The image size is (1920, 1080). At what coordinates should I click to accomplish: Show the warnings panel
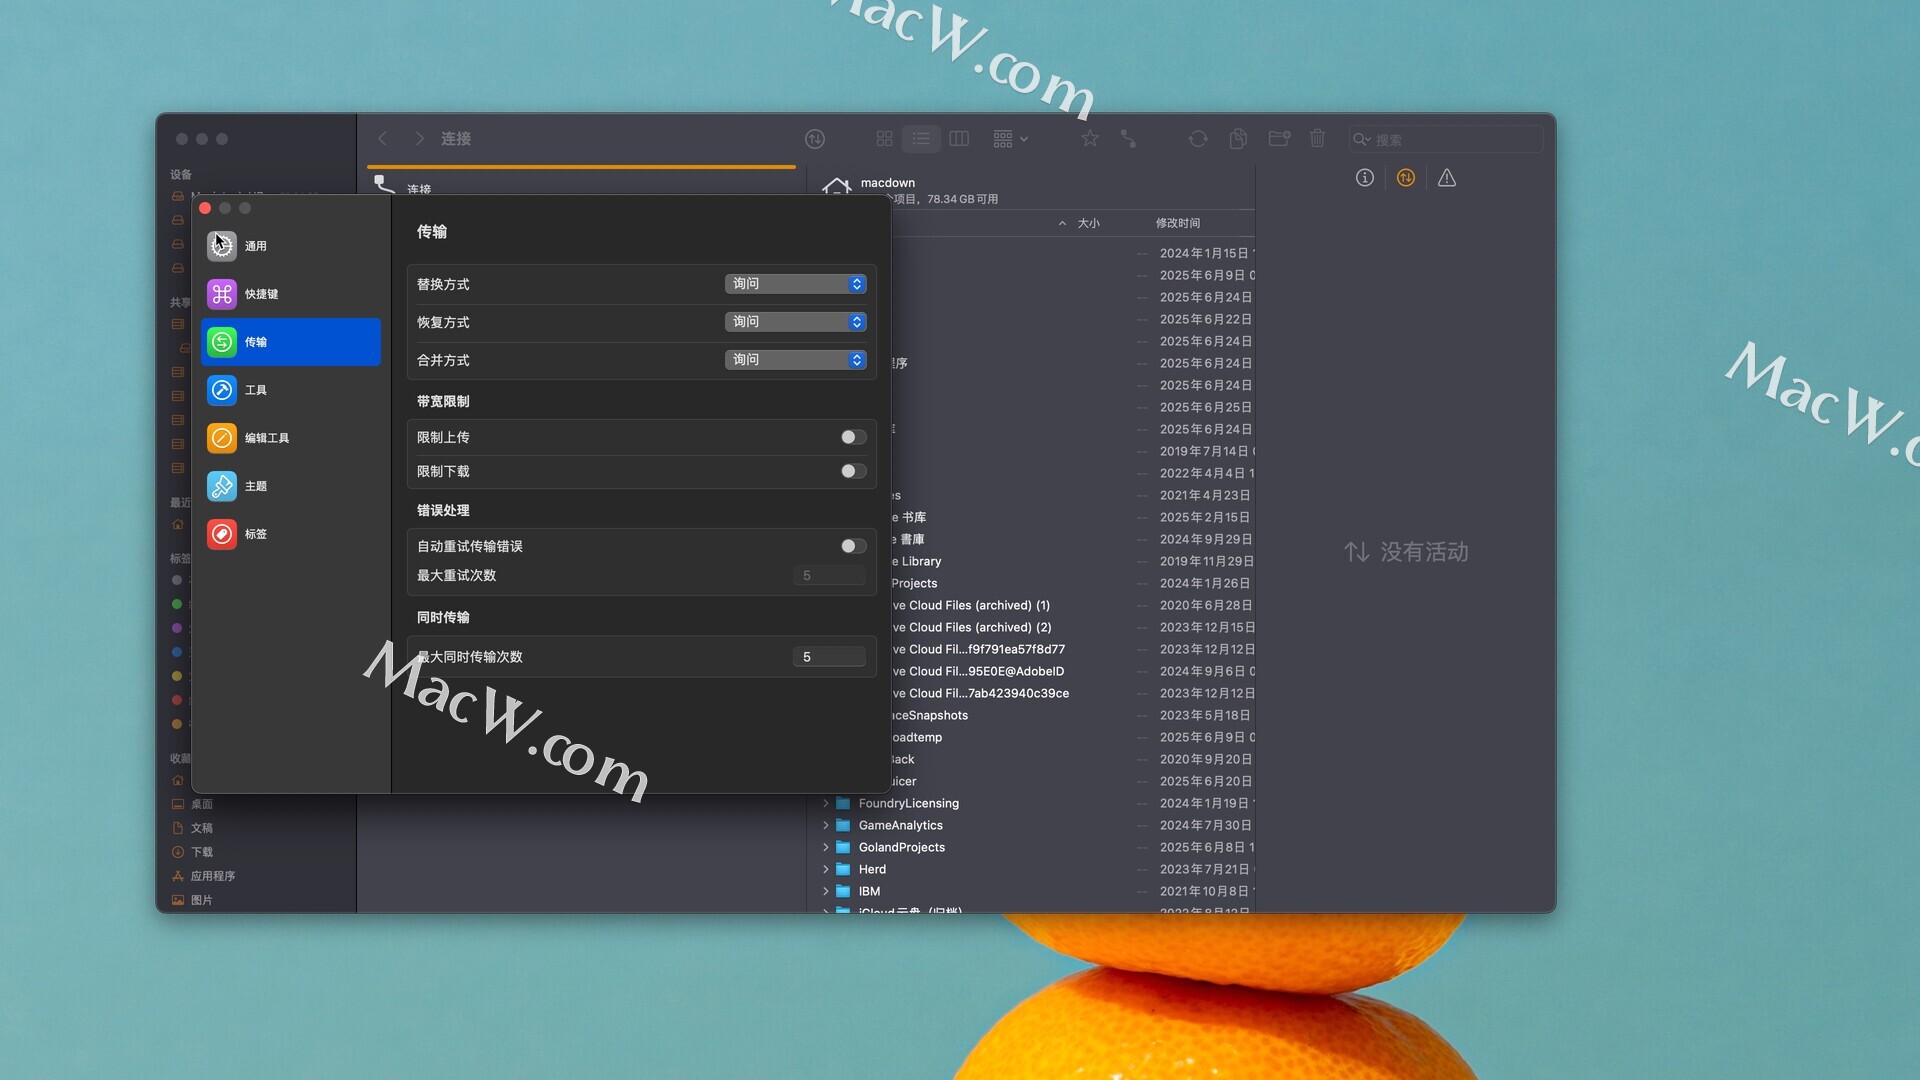pos(1447,178)
